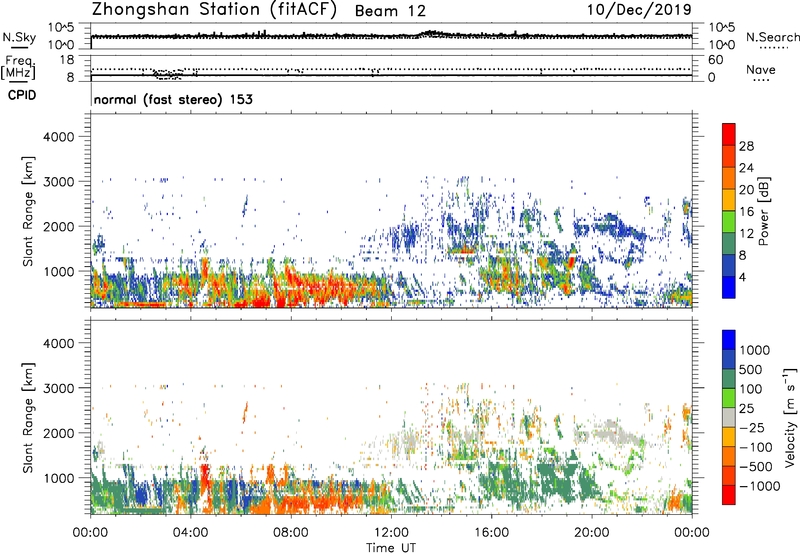Click the 'Velocity [m s-1]' colorbar title
This screenshot has width=800, height=554.
[x=790, y=417]
